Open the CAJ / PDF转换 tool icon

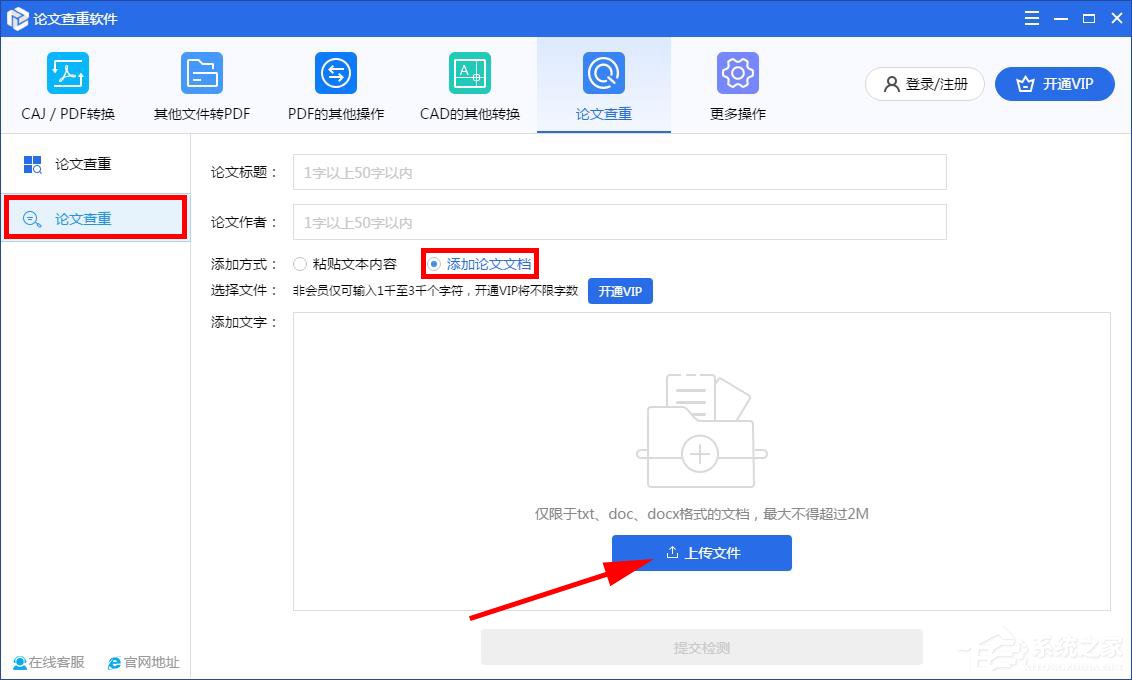(x=68, y=73)
